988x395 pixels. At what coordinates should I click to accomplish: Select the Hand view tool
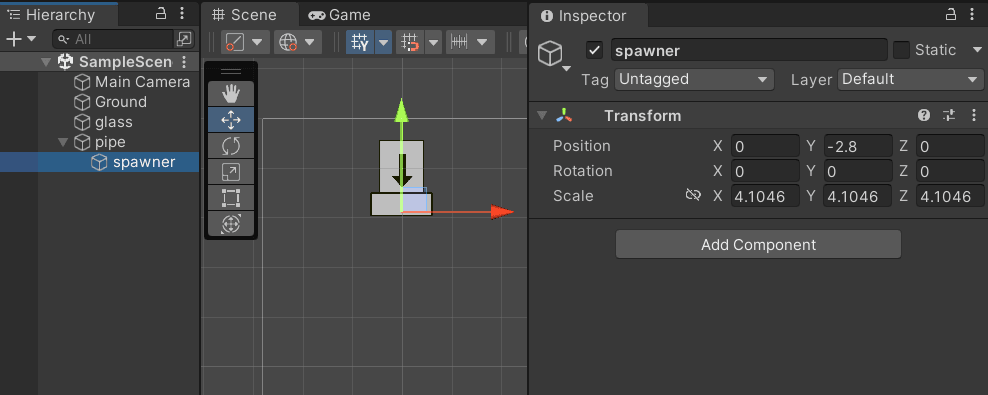(231, 94)
